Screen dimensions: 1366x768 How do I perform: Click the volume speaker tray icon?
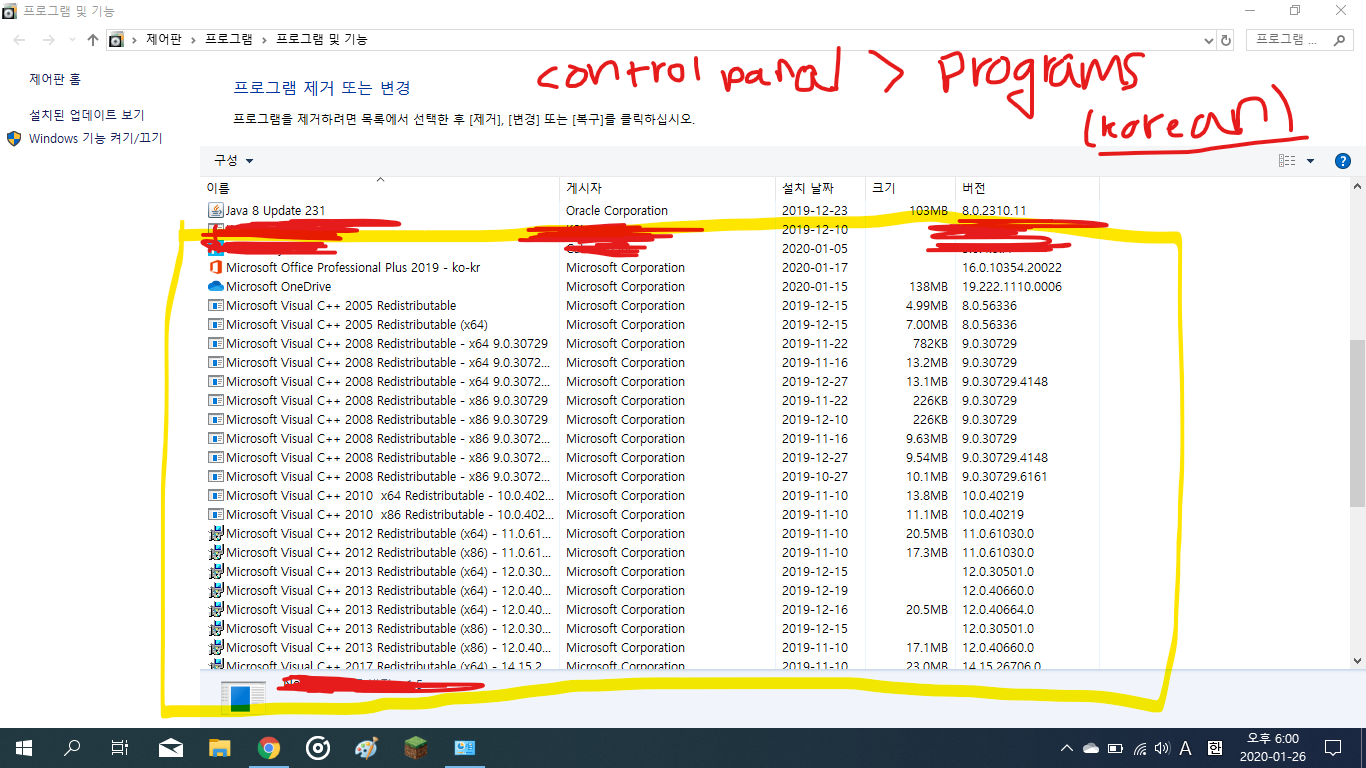coord(1162,748)
